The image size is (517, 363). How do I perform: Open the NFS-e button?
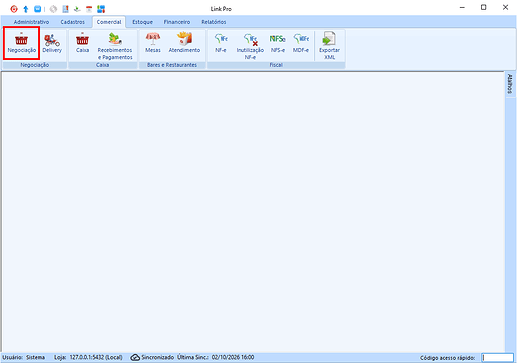pyautogui.click(x=278, y=43)
